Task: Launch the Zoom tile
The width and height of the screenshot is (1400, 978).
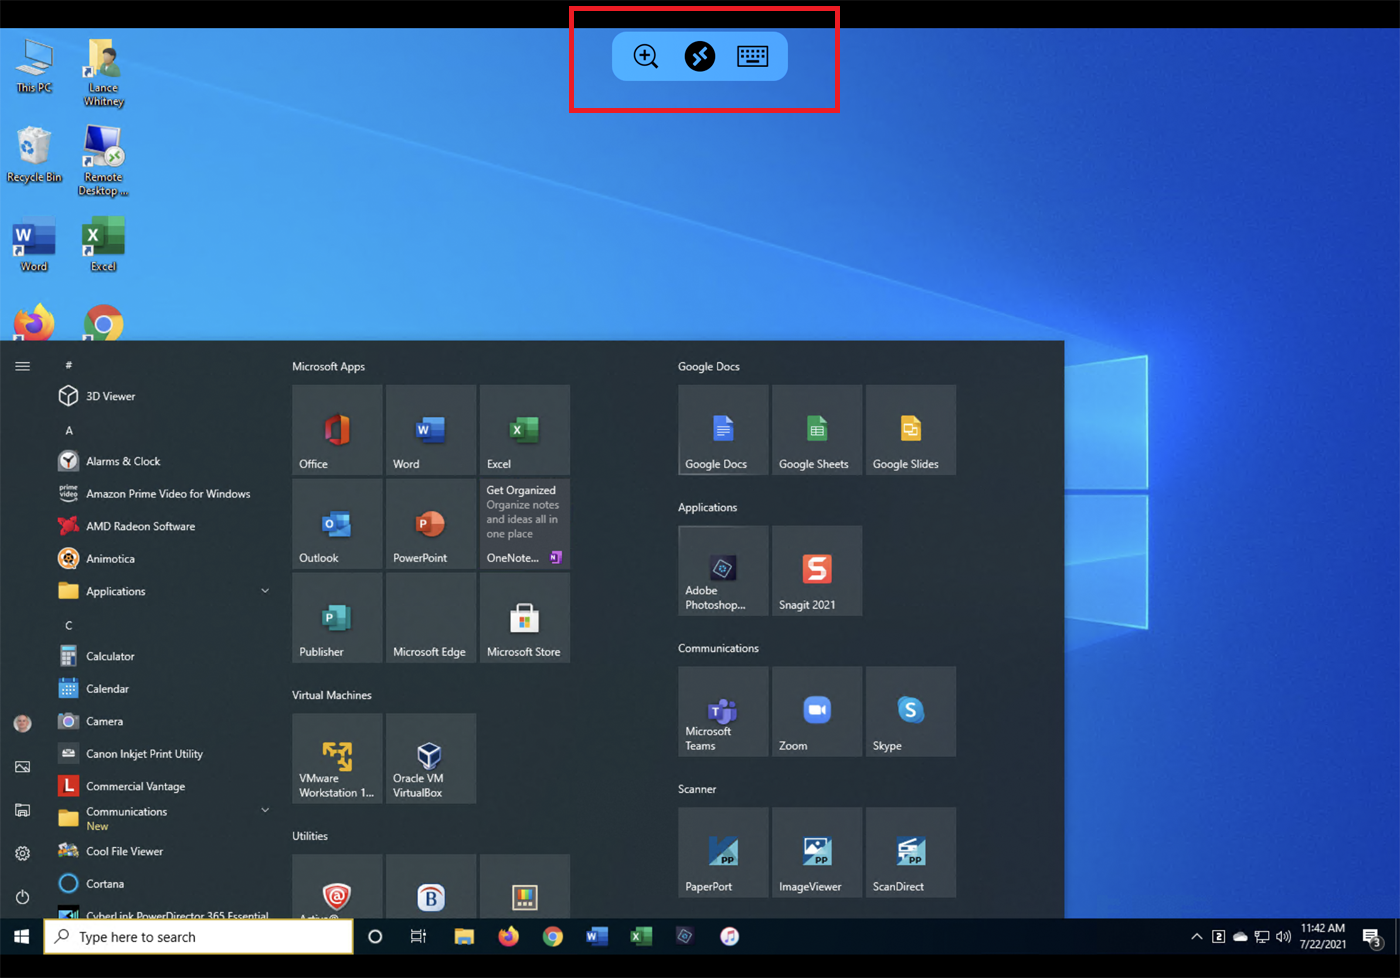Action: pos(817,712)
